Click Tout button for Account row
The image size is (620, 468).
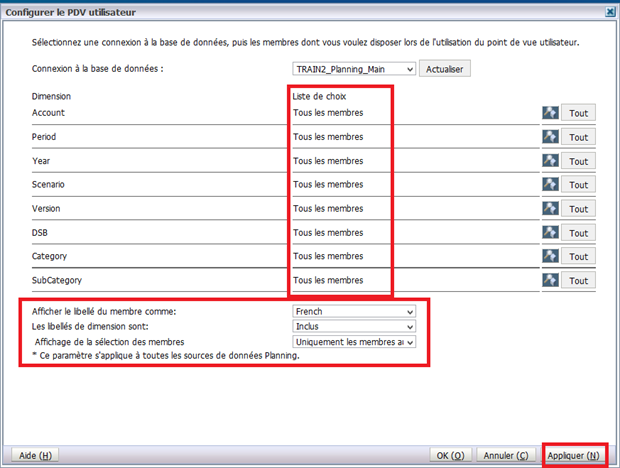pyautogui.click(x=578, y=113)
